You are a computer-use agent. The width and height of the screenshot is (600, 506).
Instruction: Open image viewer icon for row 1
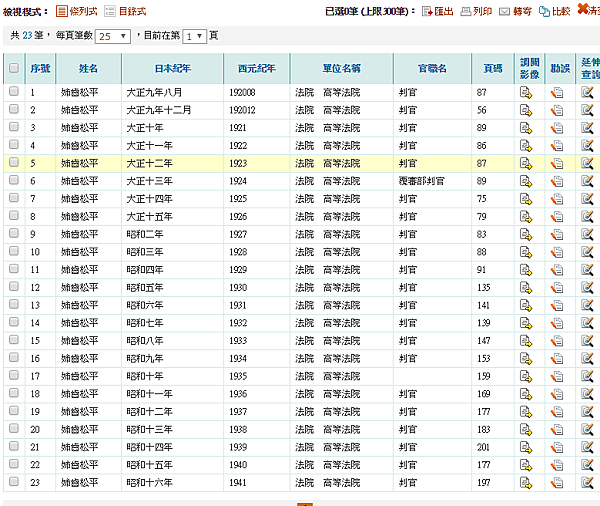(526, 93)
